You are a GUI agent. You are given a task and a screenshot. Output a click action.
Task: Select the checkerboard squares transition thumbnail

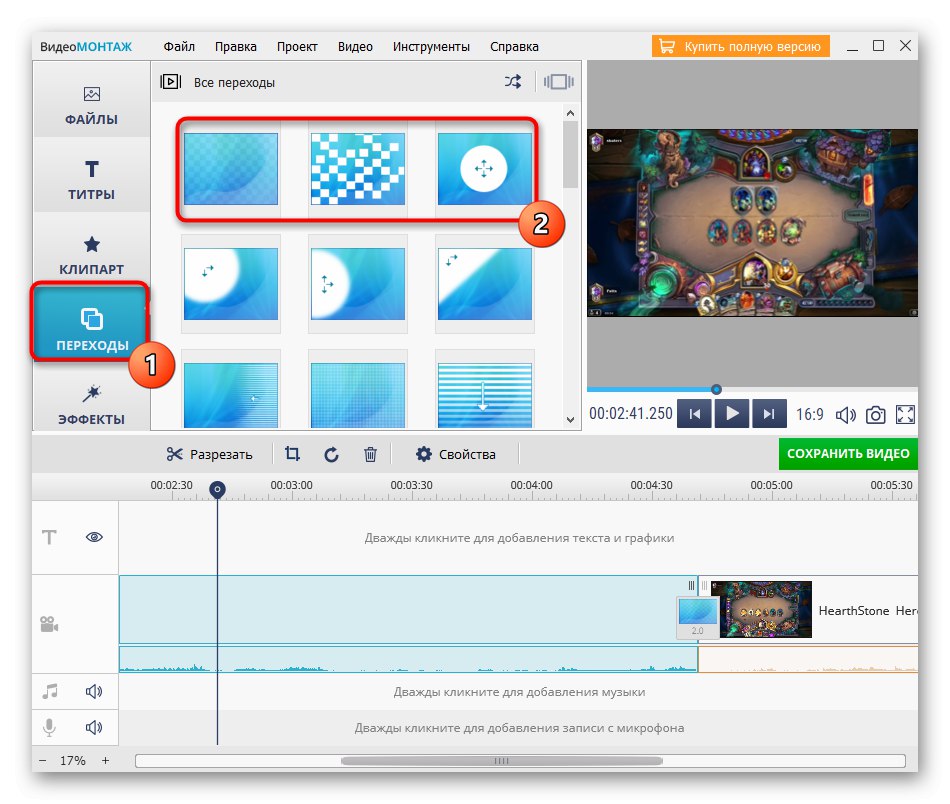point(357,169)
